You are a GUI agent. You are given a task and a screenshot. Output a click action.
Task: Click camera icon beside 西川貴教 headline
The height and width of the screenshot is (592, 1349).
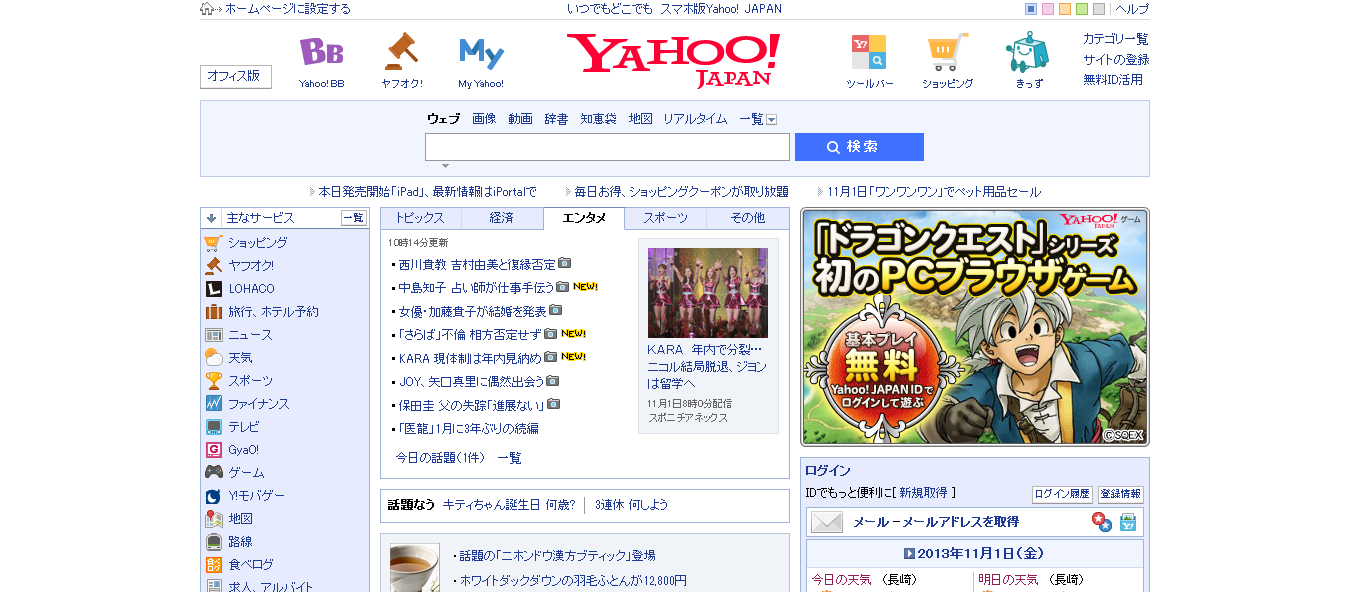pos(564,263)
